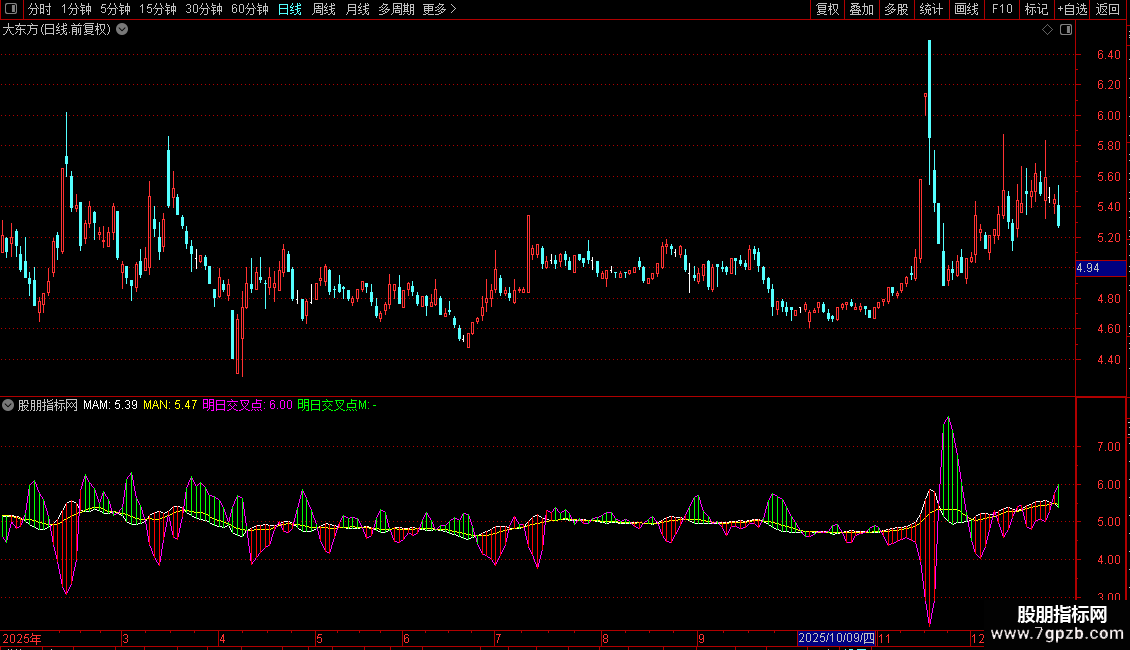Click the MAM: 5.39 indicator value
1130x650 pixels.
coord(110,405)
